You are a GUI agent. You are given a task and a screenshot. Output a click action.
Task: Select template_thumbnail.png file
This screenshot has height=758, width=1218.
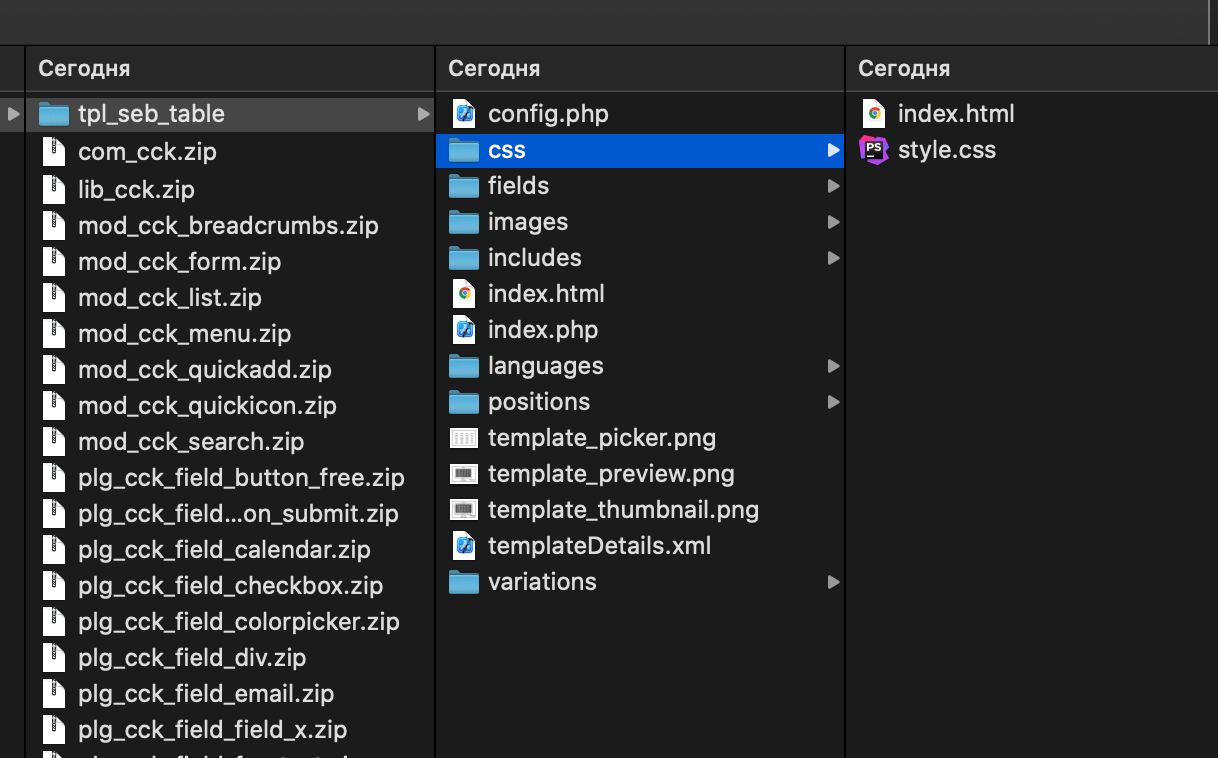tap(622, 510)
